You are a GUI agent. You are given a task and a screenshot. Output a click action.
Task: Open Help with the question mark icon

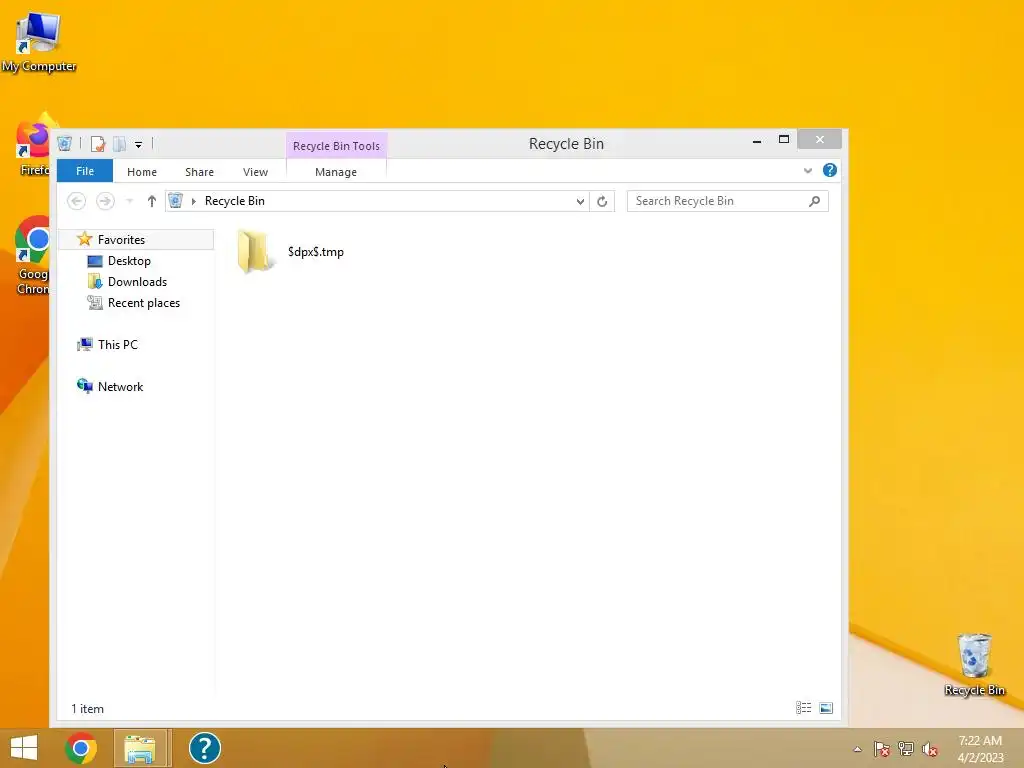tap(830, 170)
